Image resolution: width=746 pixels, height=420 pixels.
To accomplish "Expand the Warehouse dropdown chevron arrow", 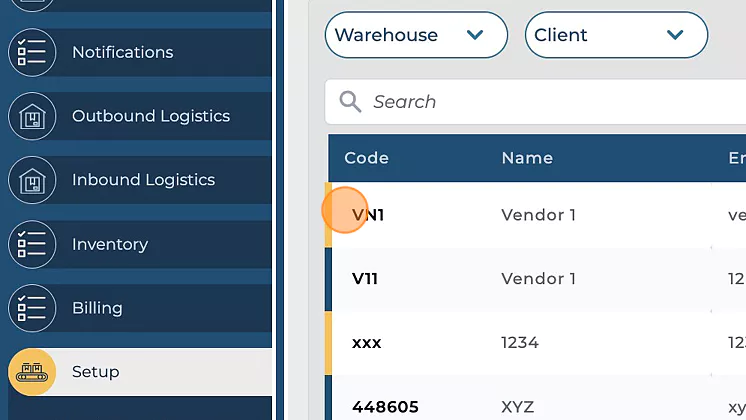I will pos(475,35).
